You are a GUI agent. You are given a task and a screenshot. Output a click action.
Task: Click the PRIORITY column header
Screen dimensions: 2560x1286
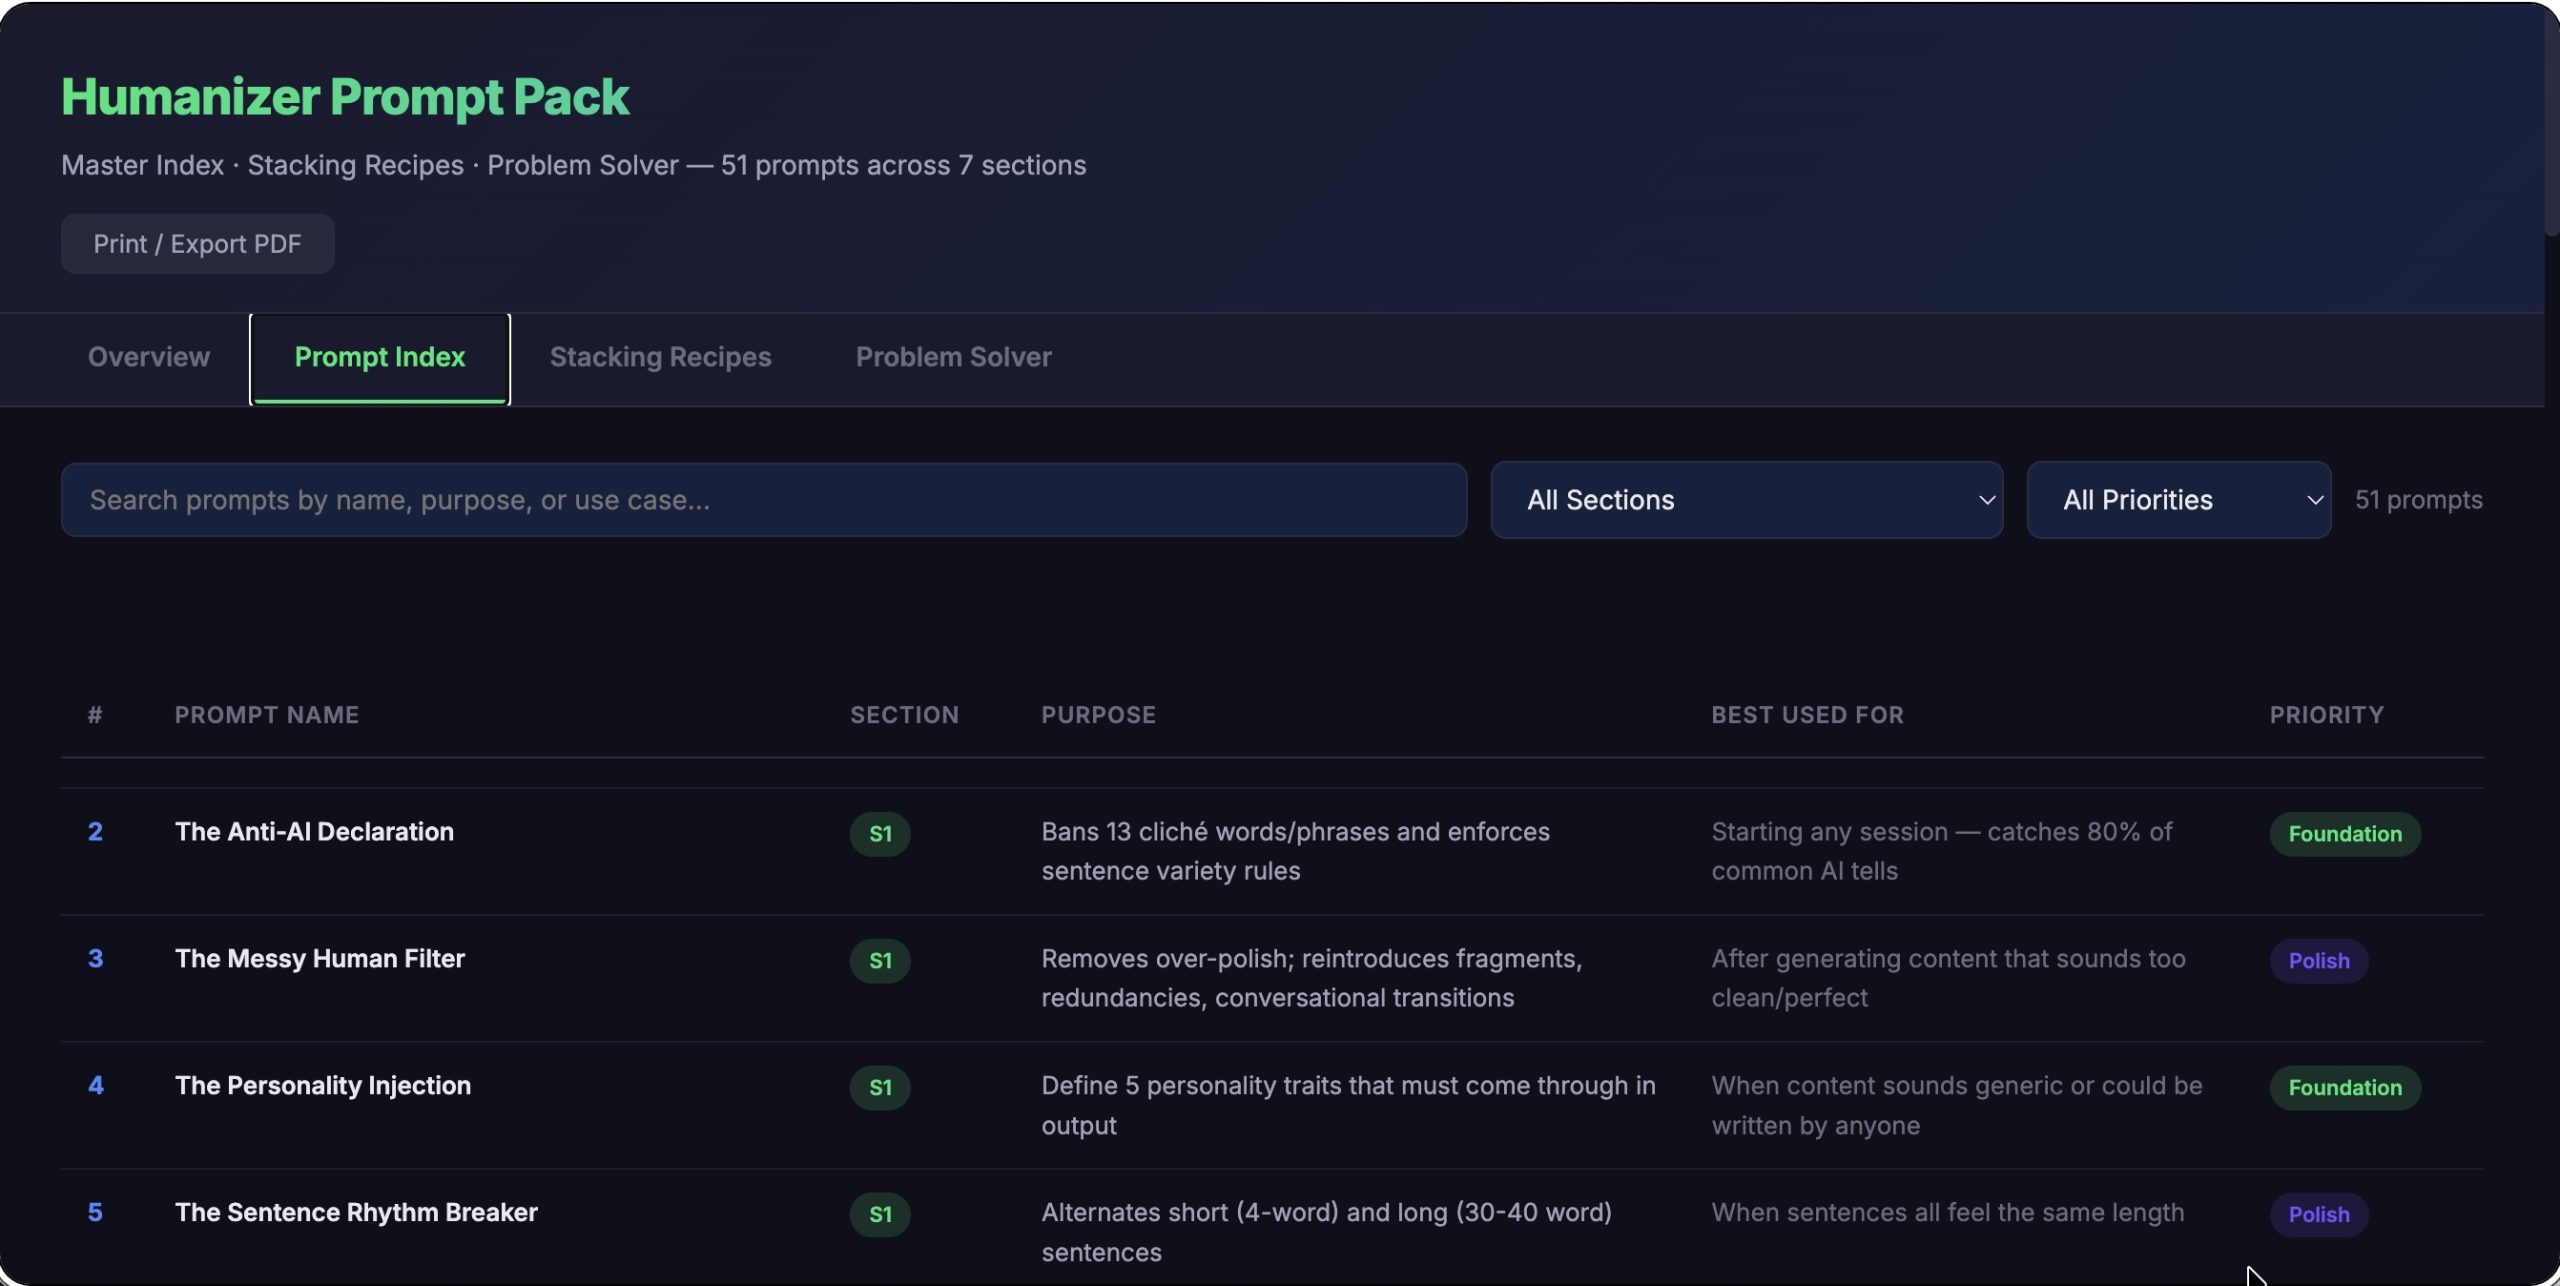[x=2326, y=715]
